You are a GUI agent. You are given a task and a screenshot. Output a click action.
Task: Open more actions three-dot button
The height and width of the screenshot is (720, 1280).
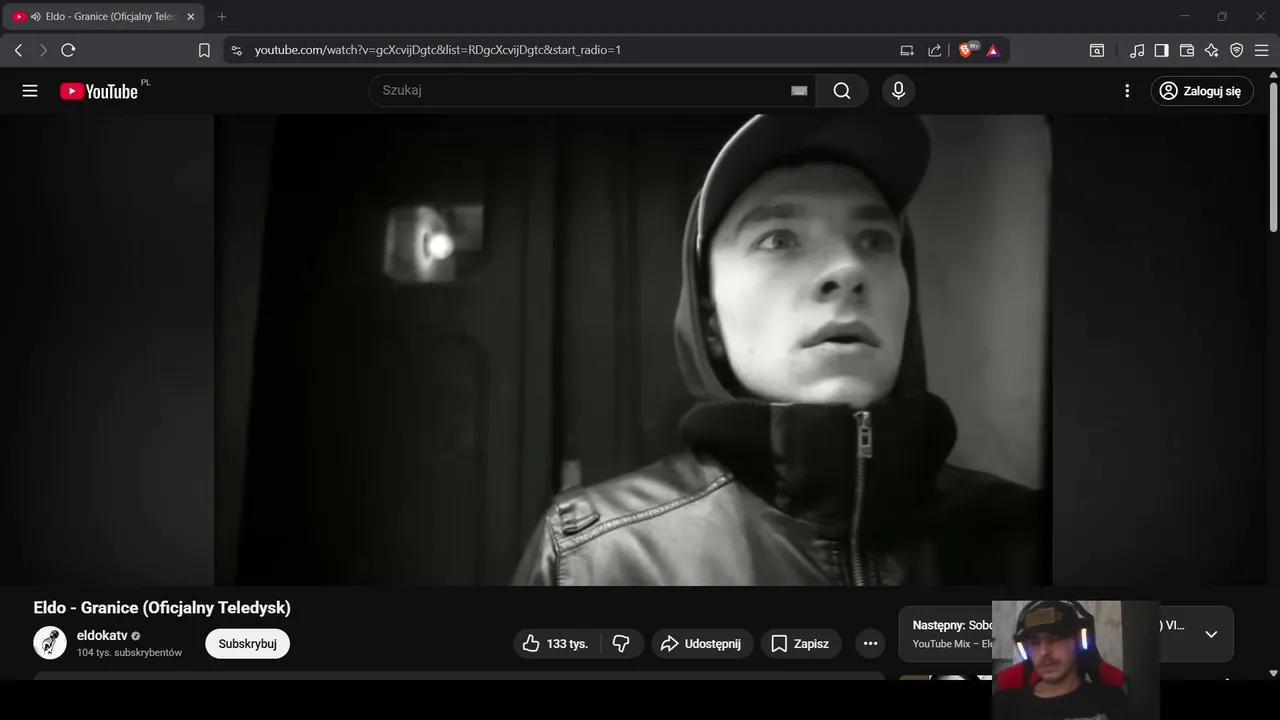click(870, 644)
